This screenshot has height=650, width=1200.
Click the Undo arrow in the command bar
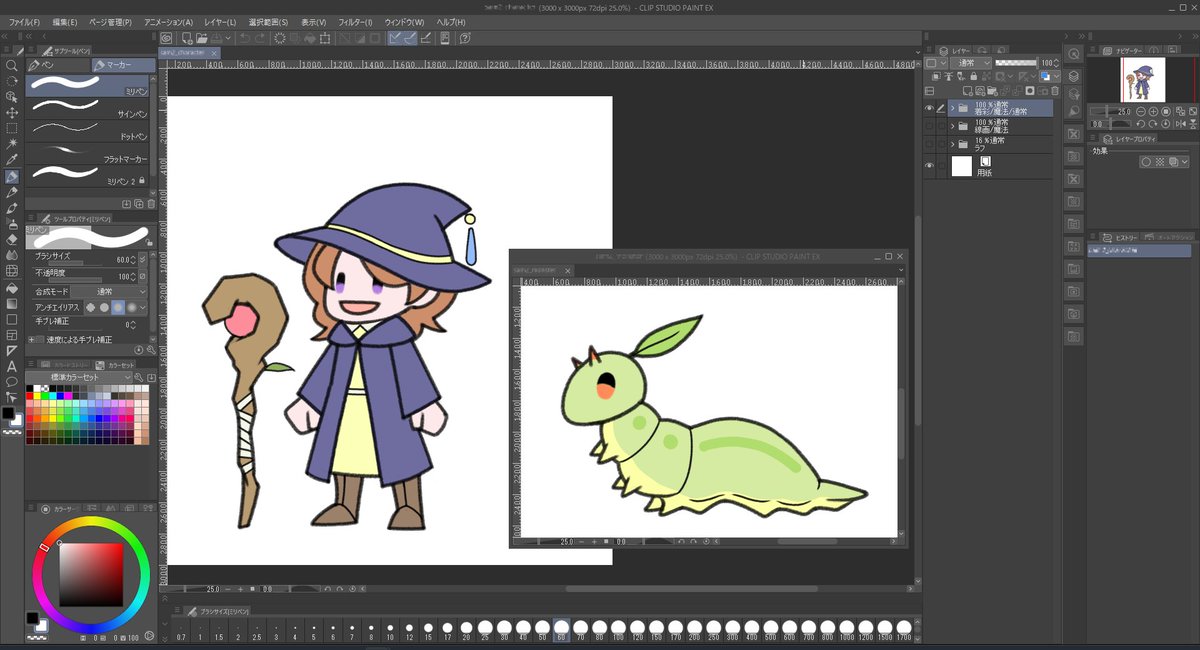[245, 38]
